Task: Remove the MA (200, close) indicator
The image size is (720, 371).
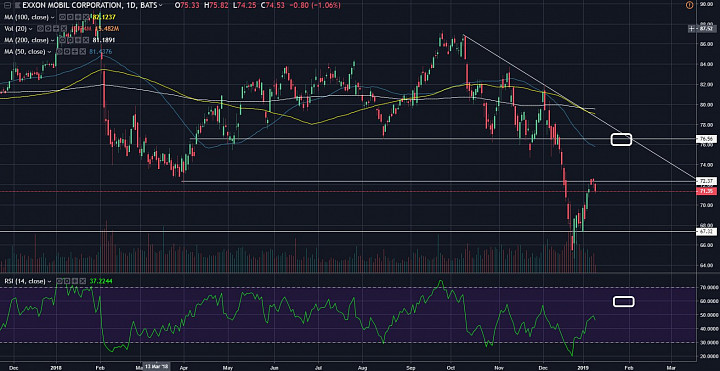Action: [86, 40]
